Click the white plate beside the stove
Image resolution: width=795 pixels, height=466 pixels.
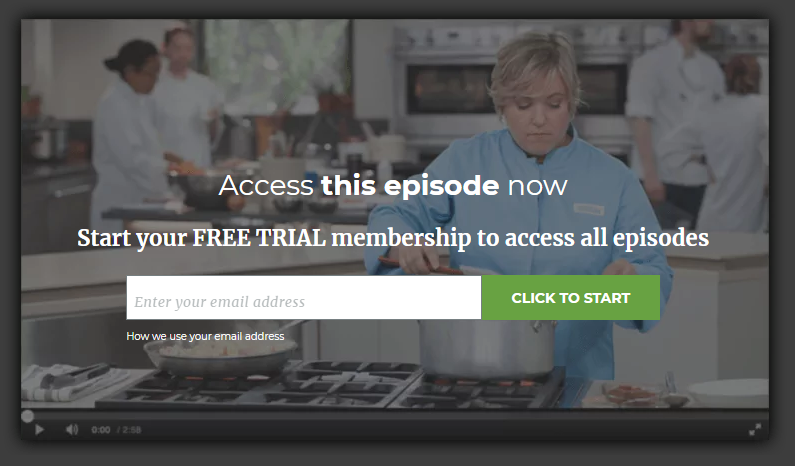728,392
